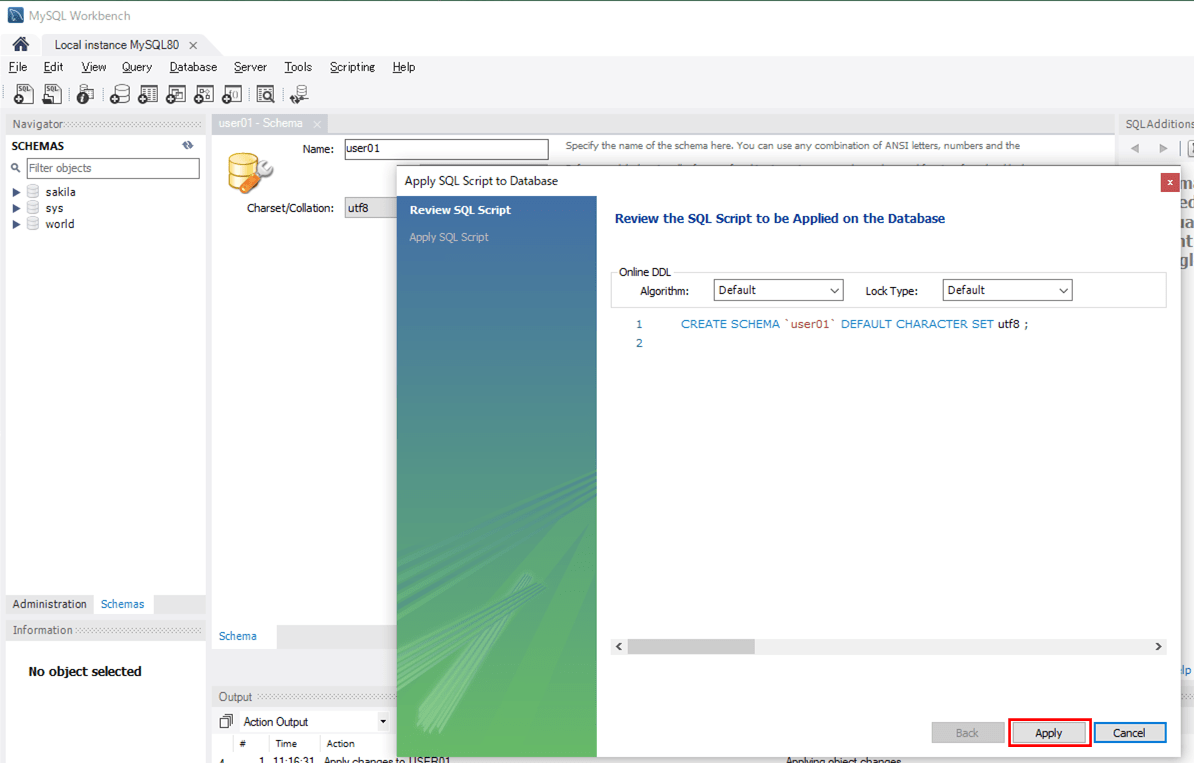This screenshot has width=1194, height=763.
Task: Switch to the Administration tab
Action: 50,604
